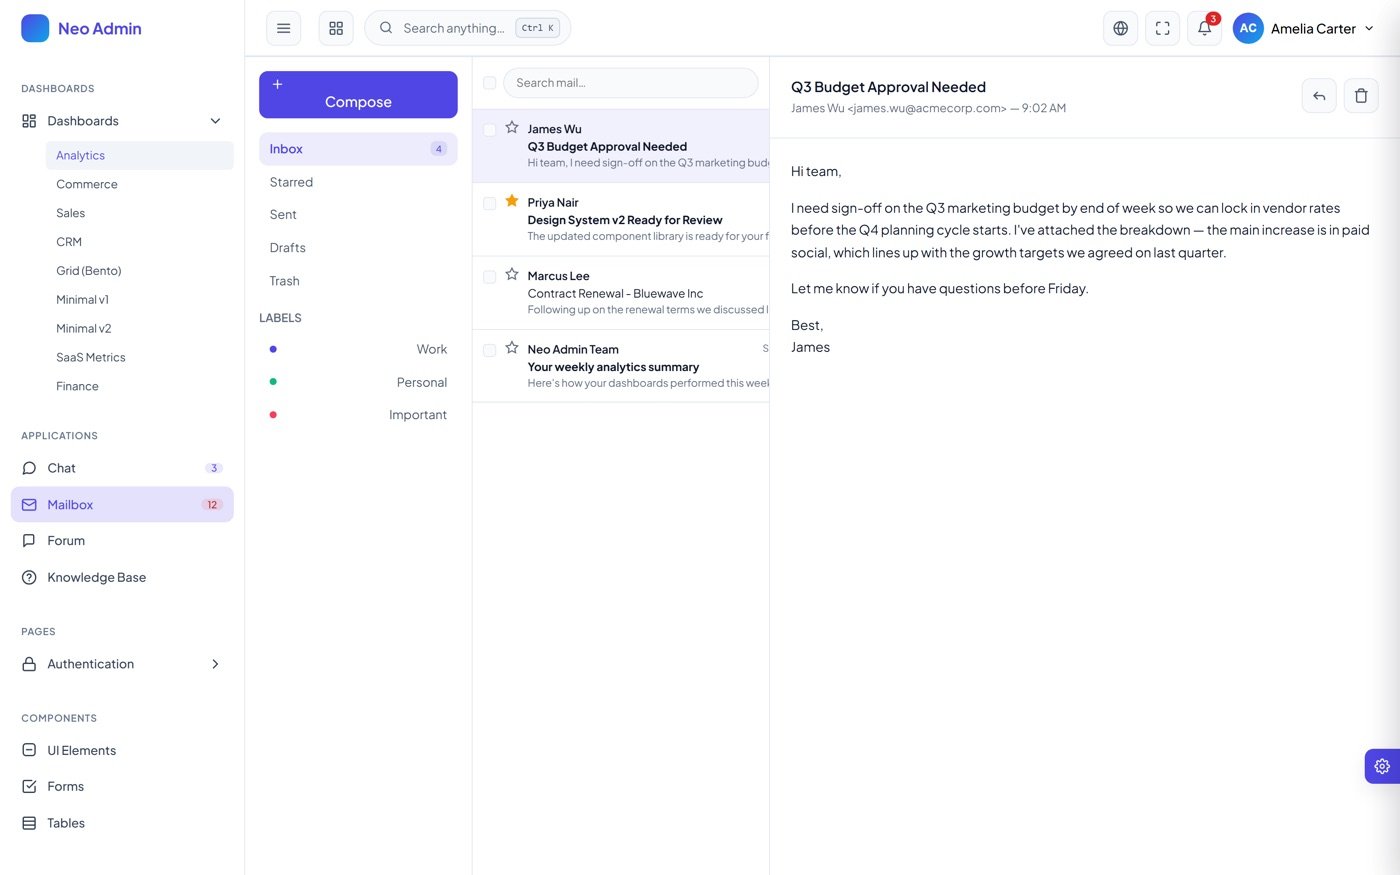Screen dimensions: 1400x875
Task: Unstar the Priya Nair email
Action: (512, 201)
